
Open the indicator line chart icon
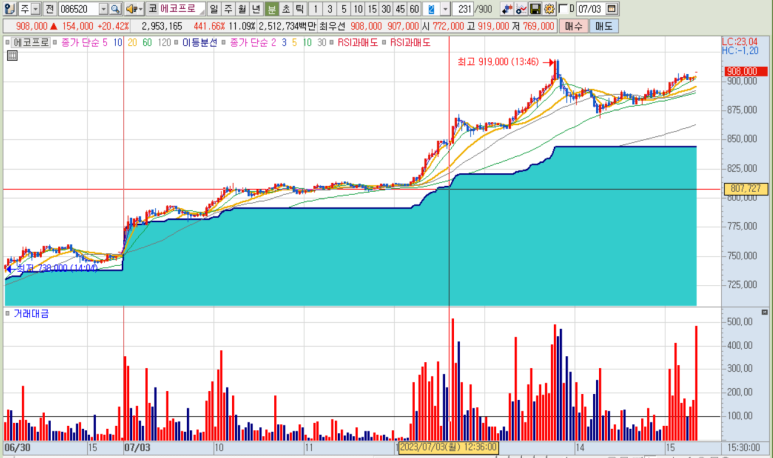click(521, 9)
